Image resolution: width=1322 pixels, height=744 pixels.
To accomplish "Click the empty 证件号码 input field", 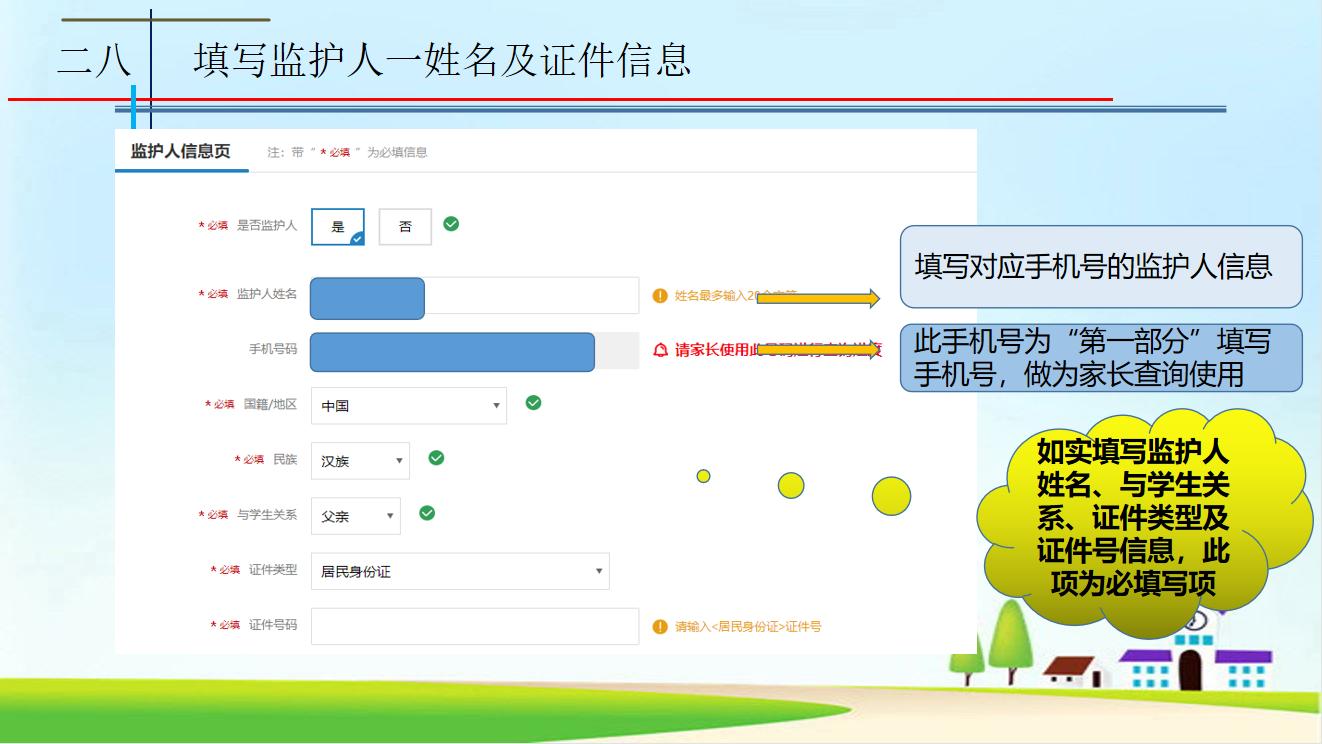I will [x=475, y=627].
